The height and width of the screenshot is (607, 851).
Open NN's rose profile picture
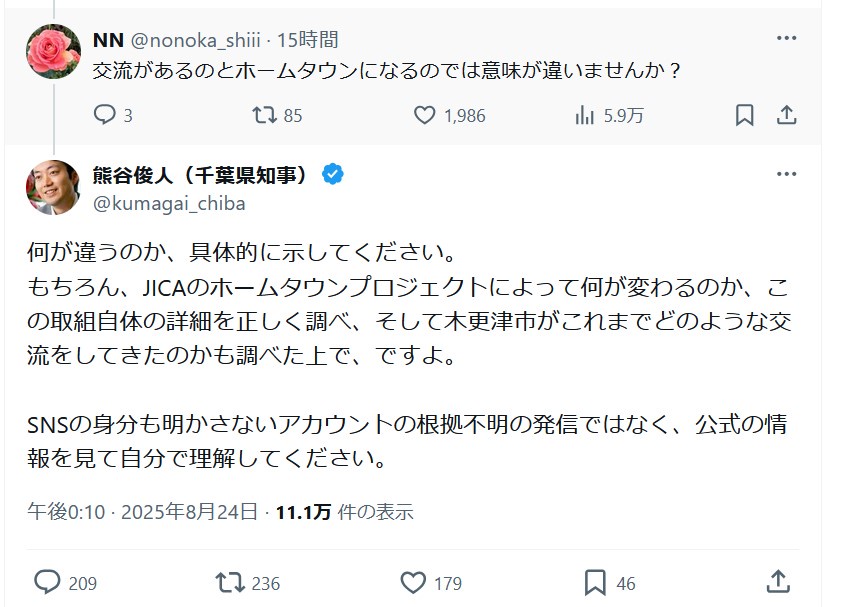(53, 51)
